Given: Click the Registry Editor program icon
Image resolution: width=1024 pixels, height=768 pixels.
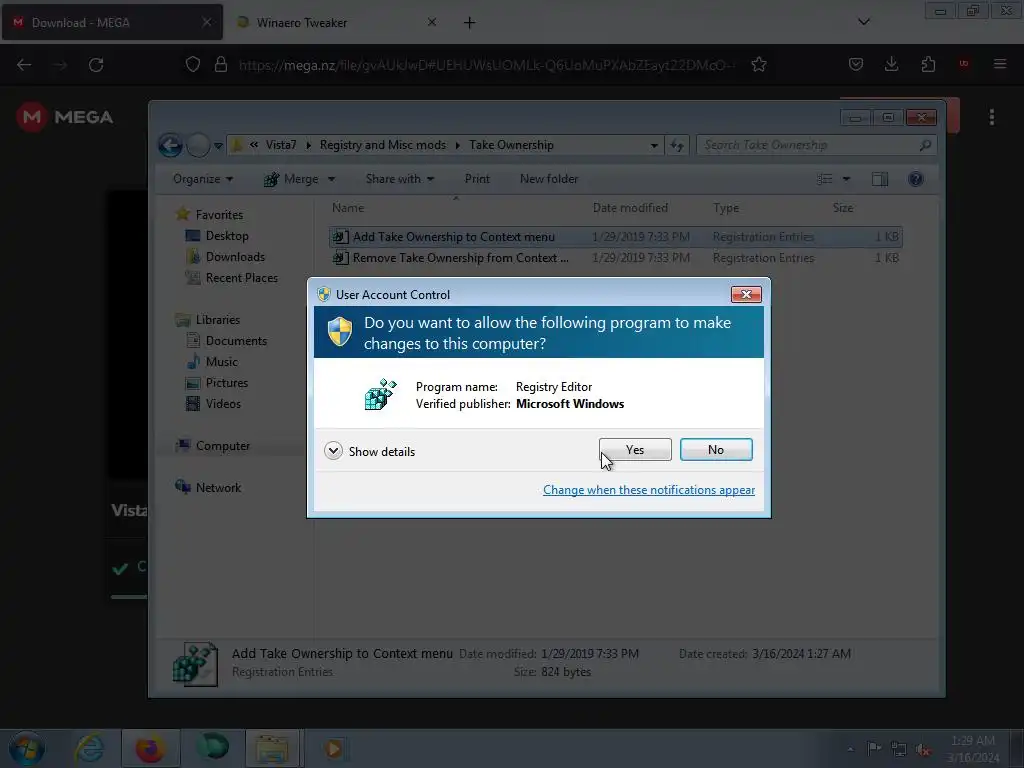Looking at the screenshot, I should [380, 394].
